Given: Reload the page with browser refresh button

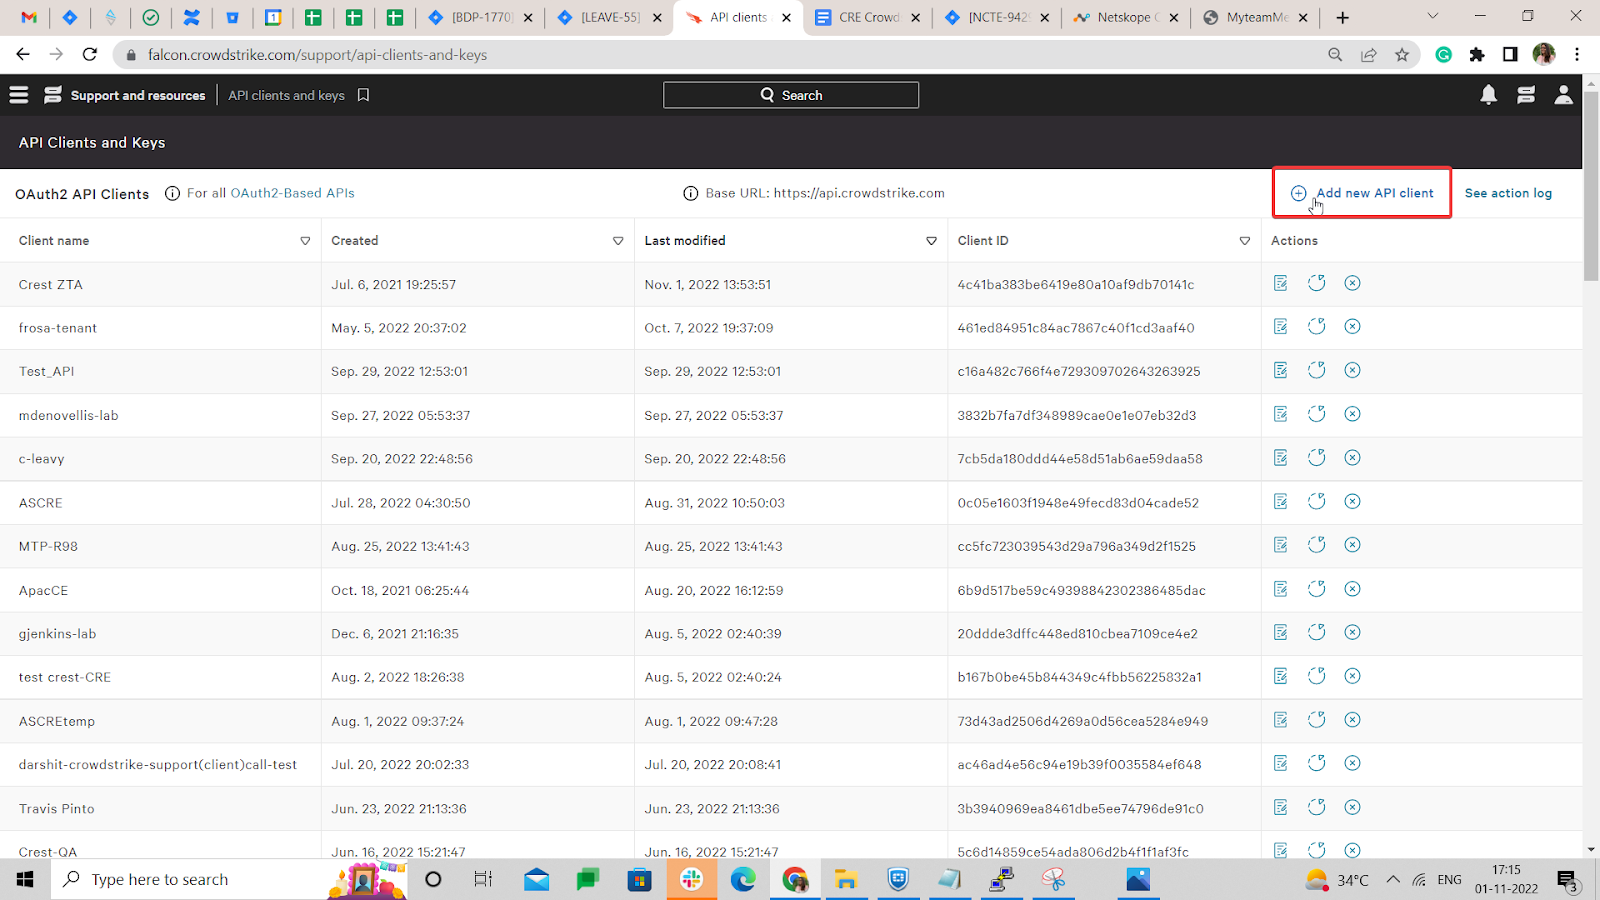Looking at the screenshot, I should 90,55.
